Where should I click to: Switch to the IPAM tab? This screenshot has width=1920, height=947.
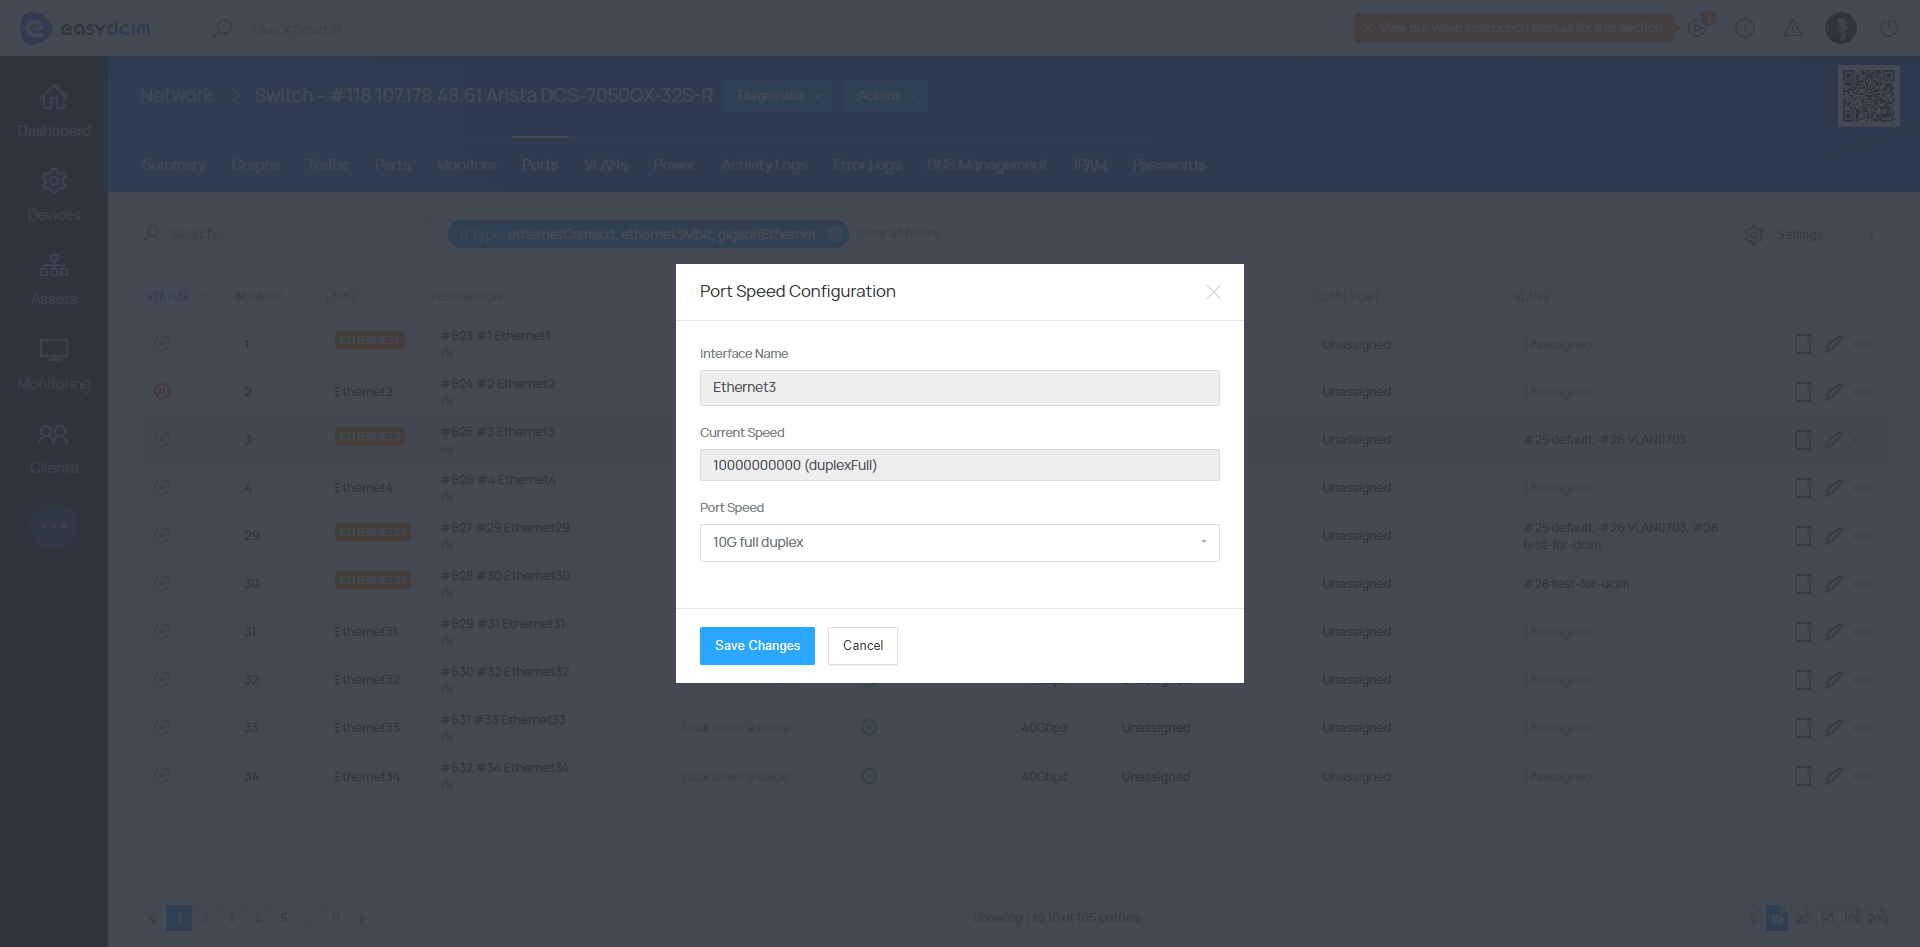click(1090, 165)
